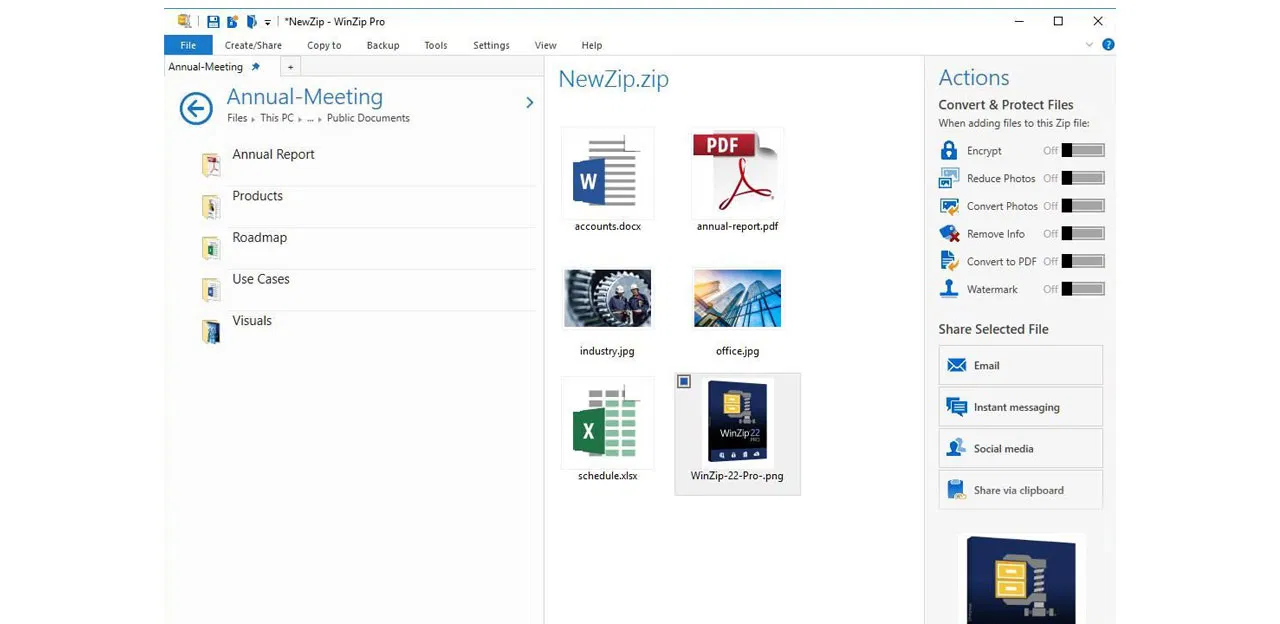Click the pin icon on Annual-Meeting tab
The height and width of the screenshot is (624, 1280).
coord(256,67)
